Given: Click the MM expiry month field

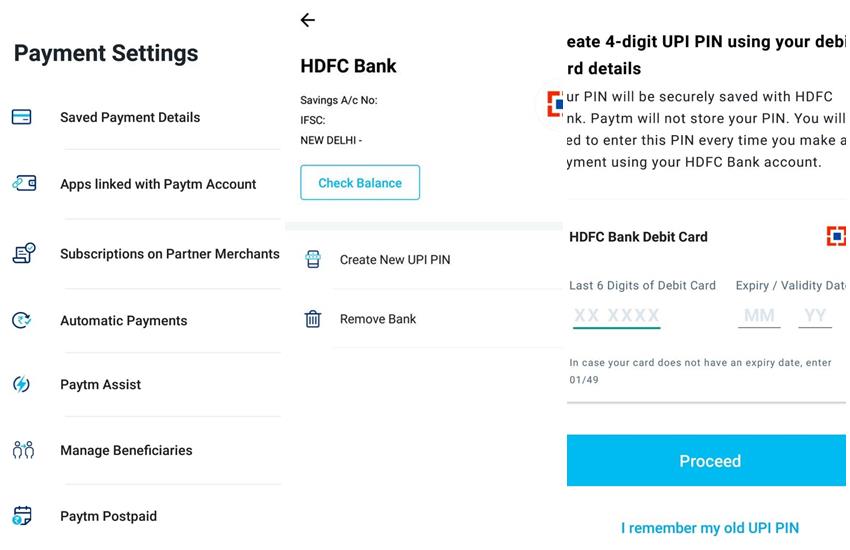Looking at the screenshot, I should (x=760, y=316).
